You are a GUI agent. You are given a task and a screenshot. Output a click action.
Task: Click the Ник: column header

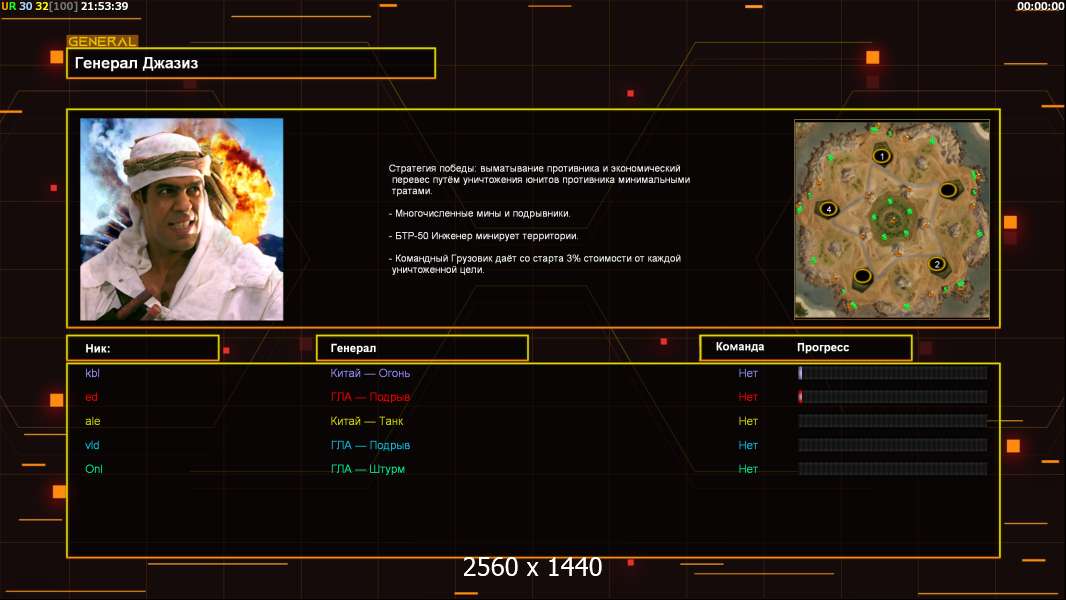point(142,348)
